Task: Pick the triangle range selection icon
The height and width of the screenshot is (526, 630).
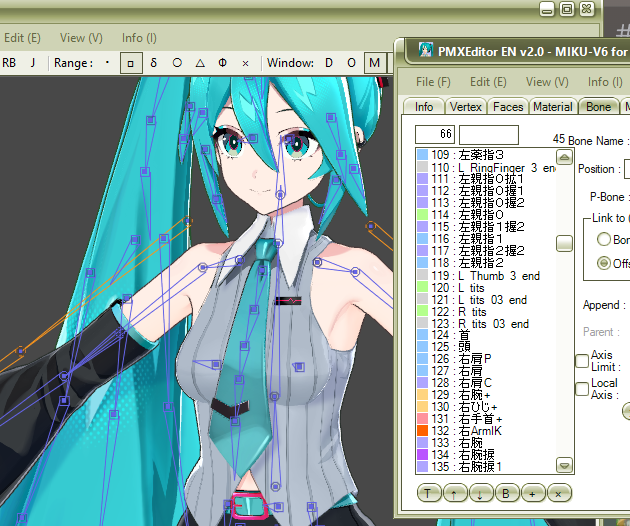Action: coord(200,63)
